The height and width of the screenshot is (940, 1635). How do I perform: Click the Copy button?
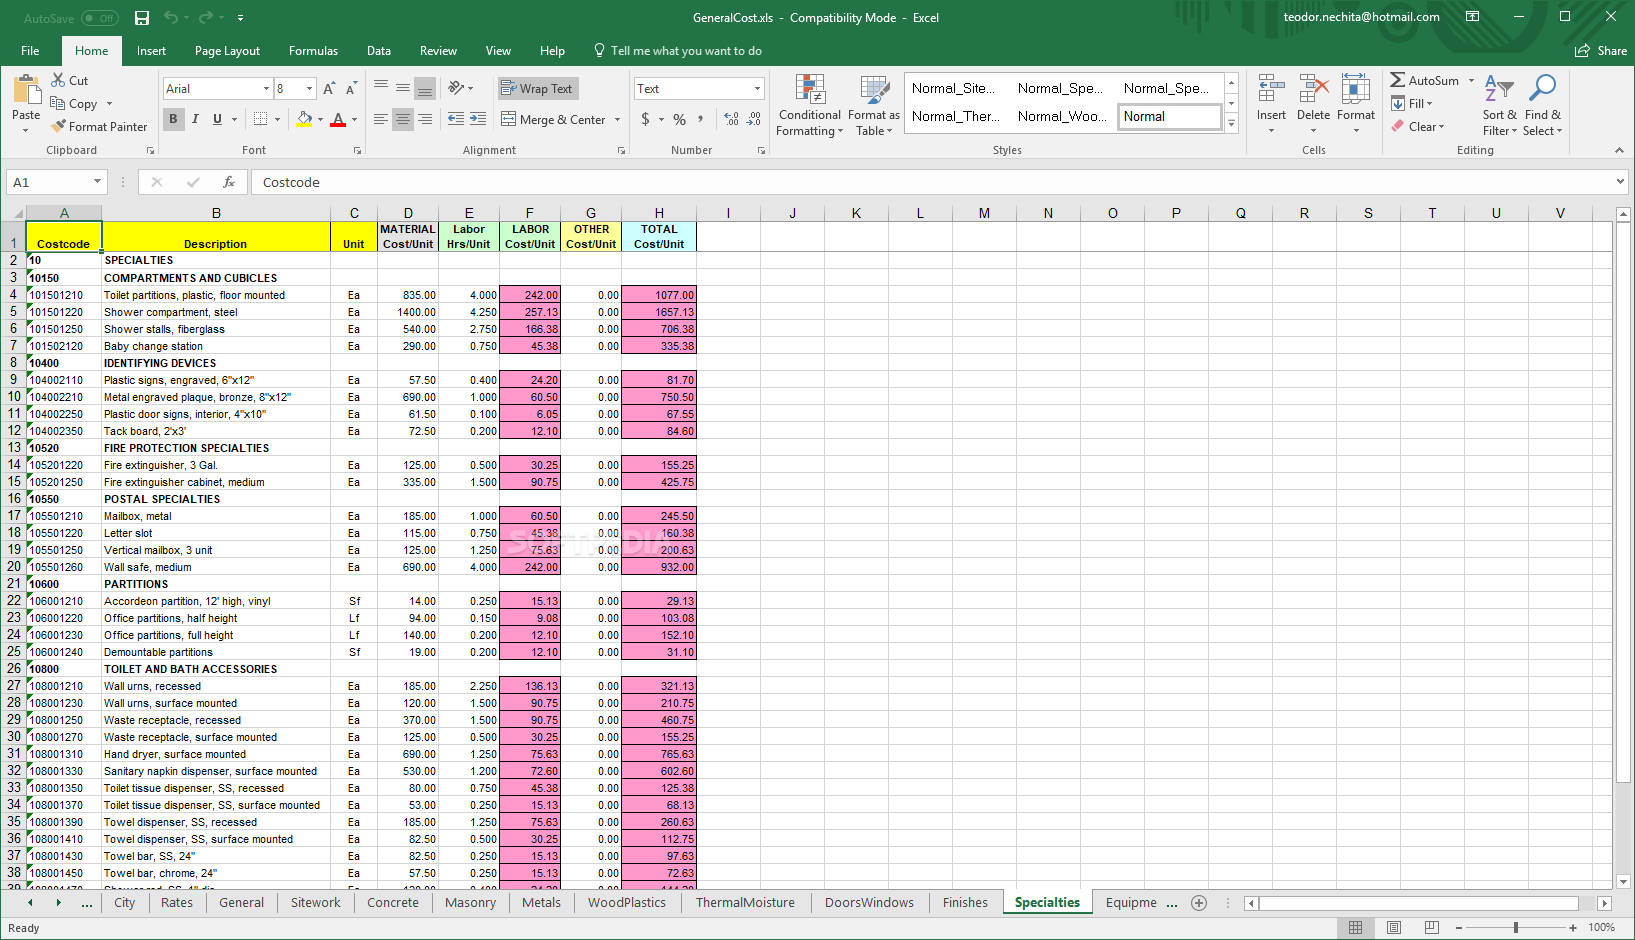tap(74, 104)
